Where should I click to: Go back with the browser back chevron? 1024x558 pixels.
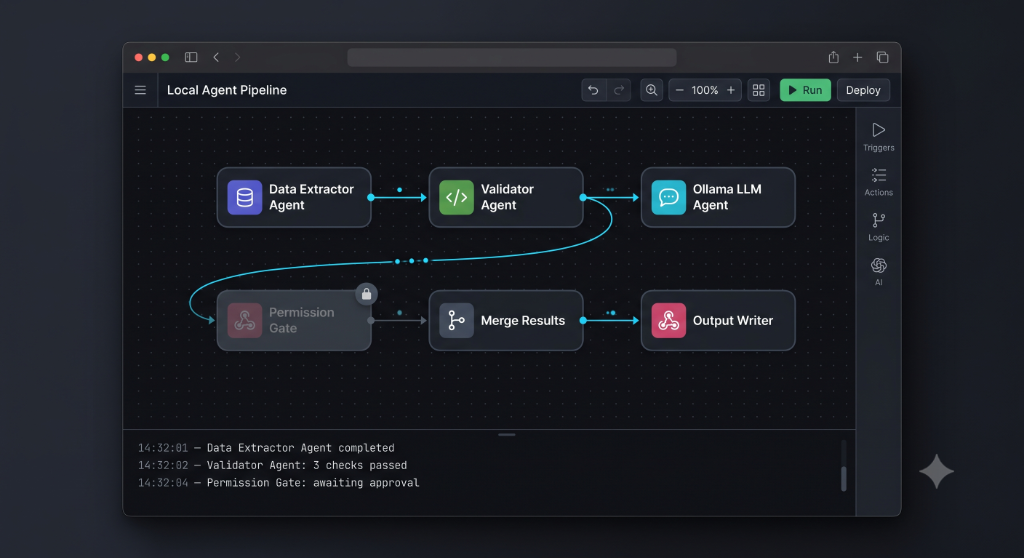(x=216, y=57)
